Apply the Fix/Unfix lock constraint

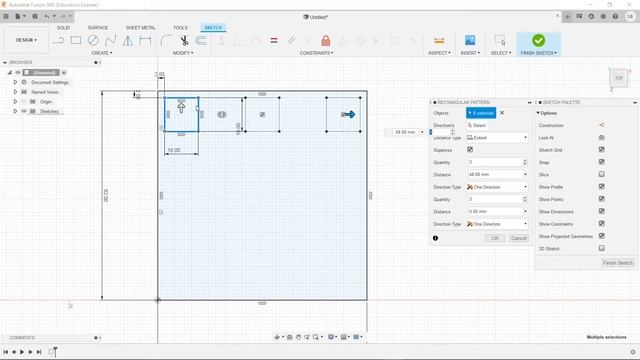click(x=326, y=40)
